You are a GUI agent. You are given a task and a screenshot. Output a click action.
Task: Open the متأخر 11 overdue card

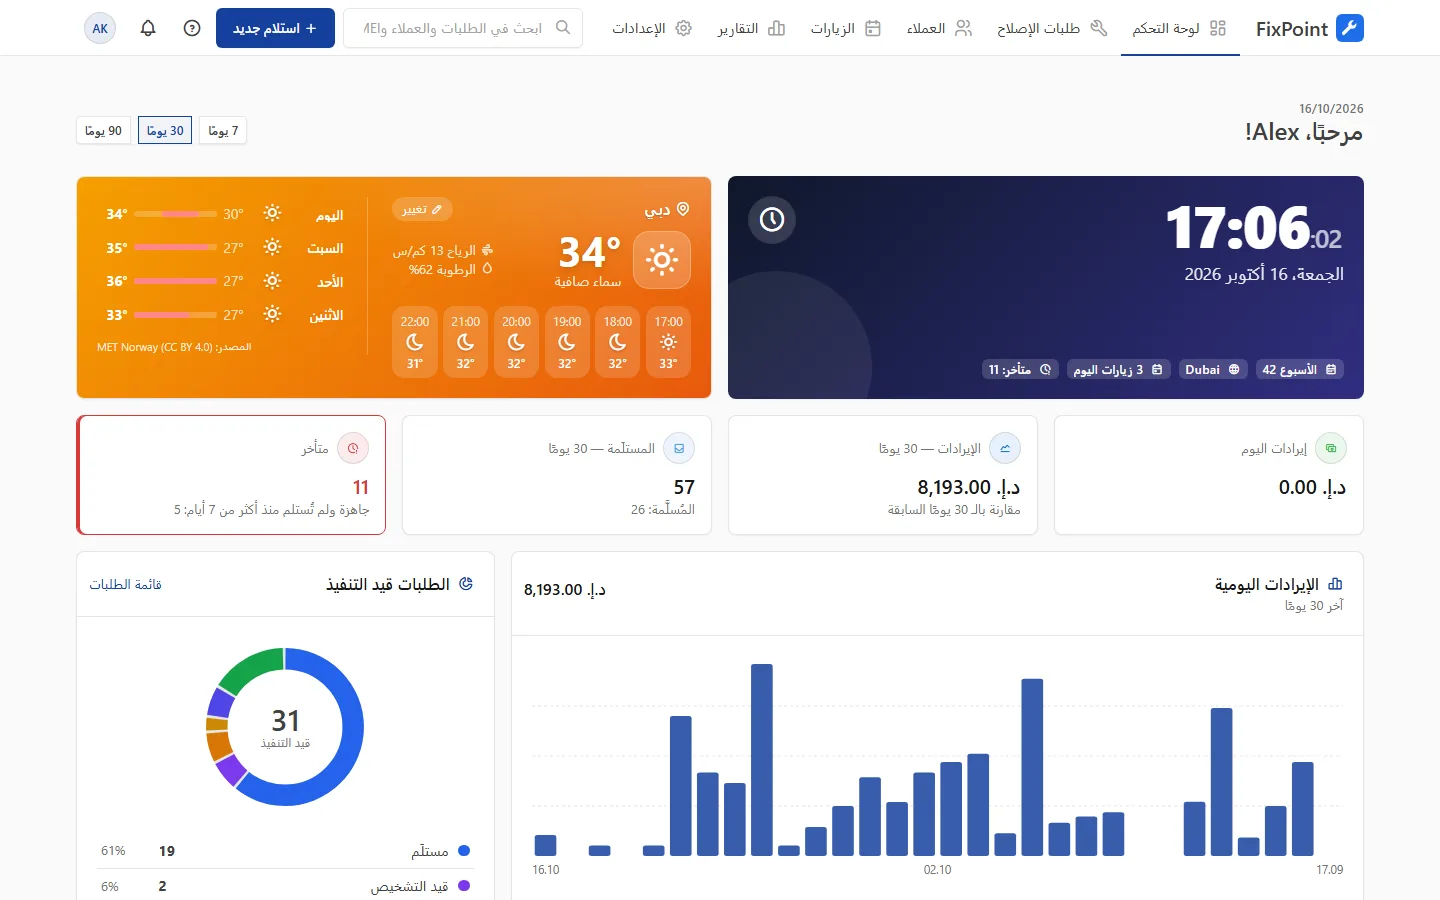pos(231,475)
